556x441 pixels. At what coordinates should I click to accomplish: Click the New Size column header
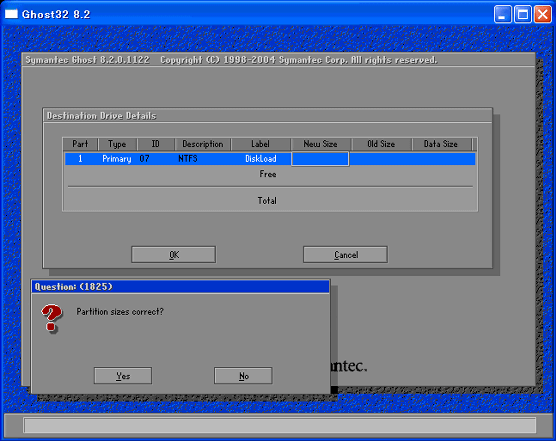(x=320, y=144)
